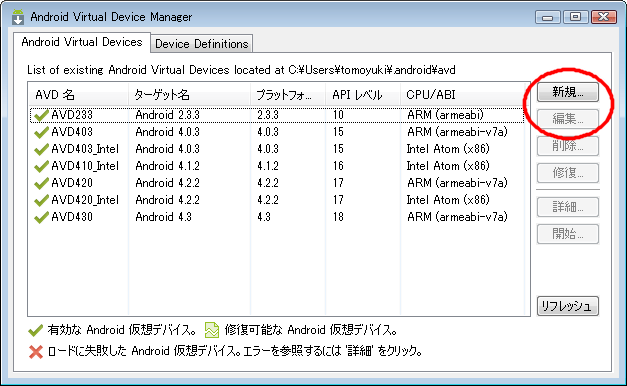Open 詳細 details button

point(567,207)
